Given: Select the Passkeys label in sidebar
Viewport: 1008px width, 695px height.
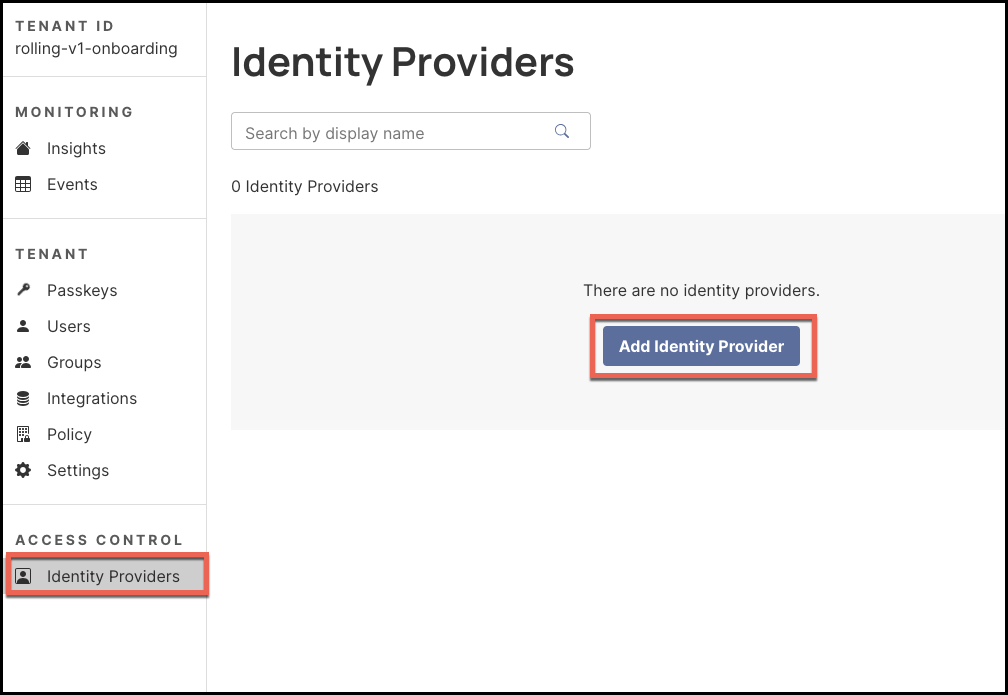Looking at the screenshot, I should (82, 290).
